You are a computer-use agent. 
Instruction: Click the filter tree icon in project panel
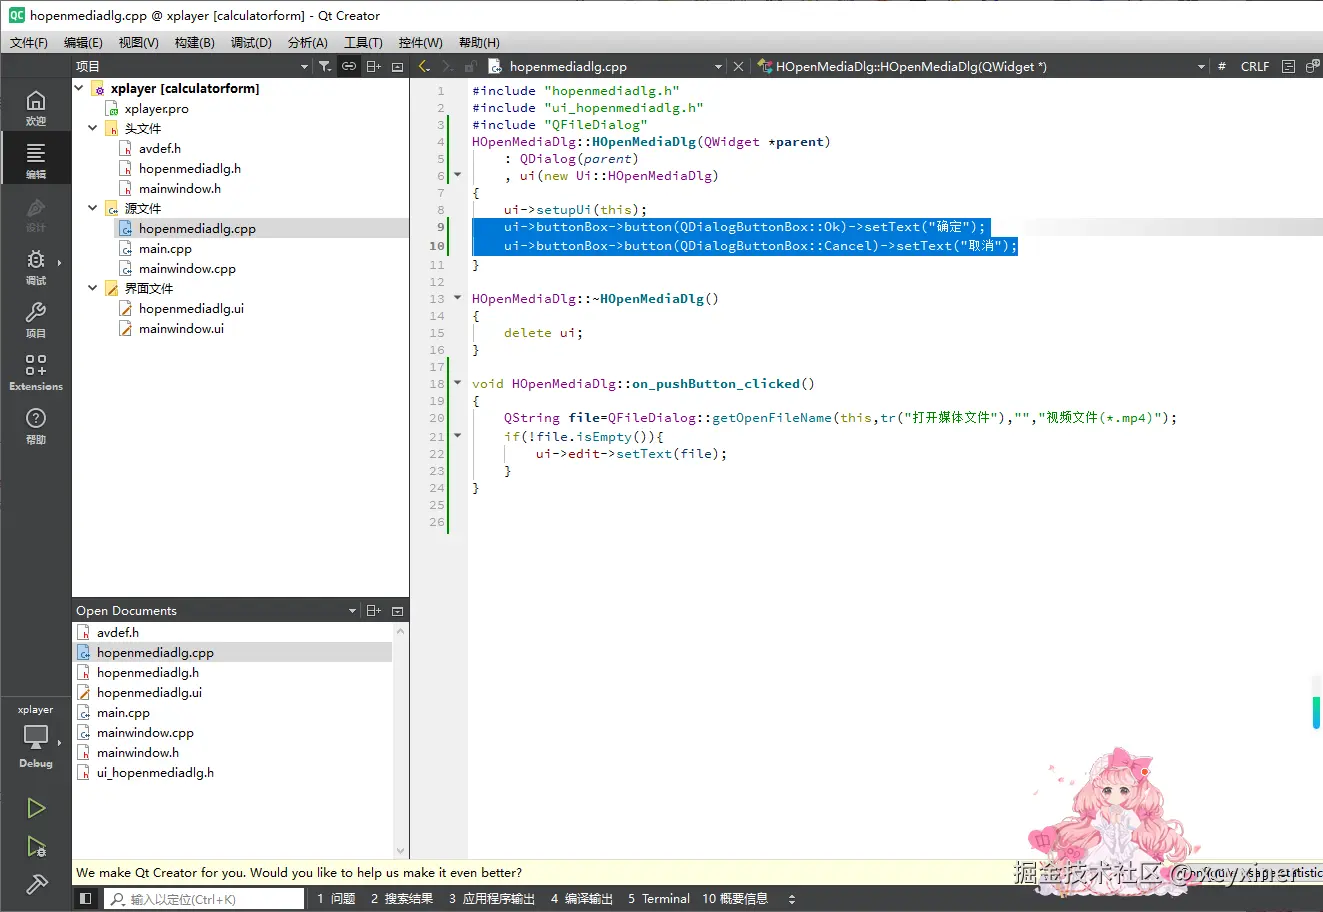pyautogui.click(x=325, y=66)
